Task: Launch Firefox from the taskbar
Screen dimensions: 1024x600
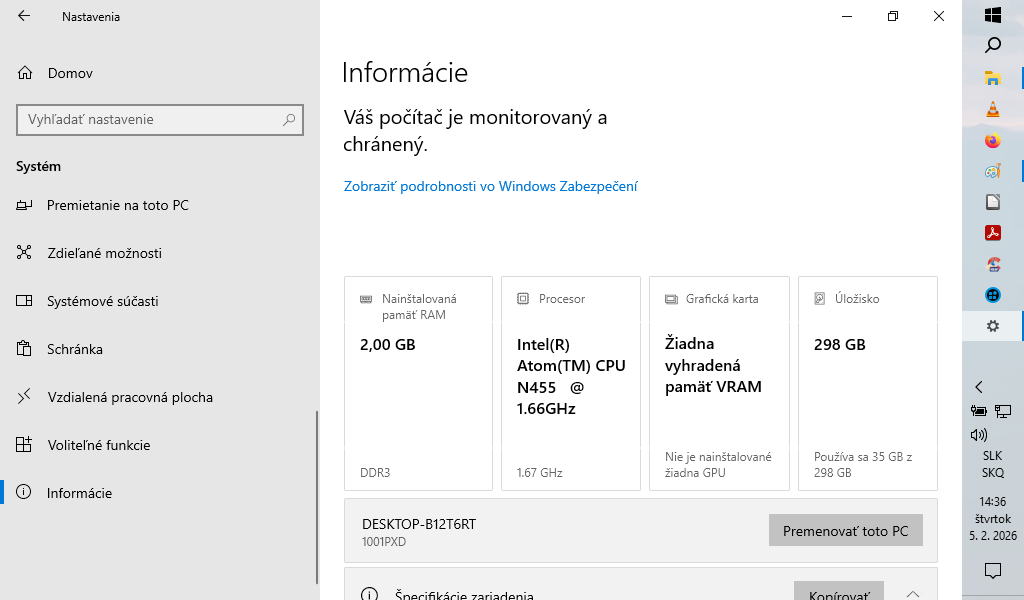Action: (x=992, y=141)
